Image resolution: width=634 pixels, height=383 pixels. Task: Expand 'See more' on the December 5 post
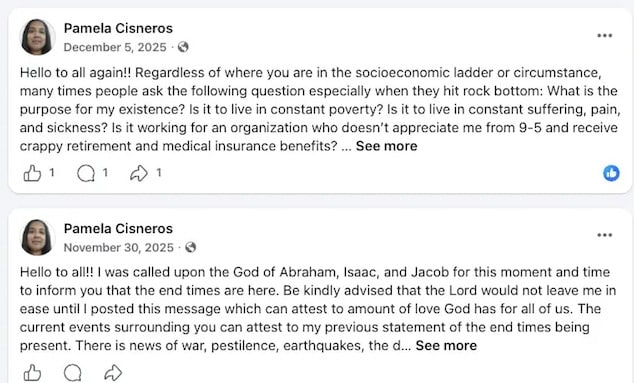(387, 146)
